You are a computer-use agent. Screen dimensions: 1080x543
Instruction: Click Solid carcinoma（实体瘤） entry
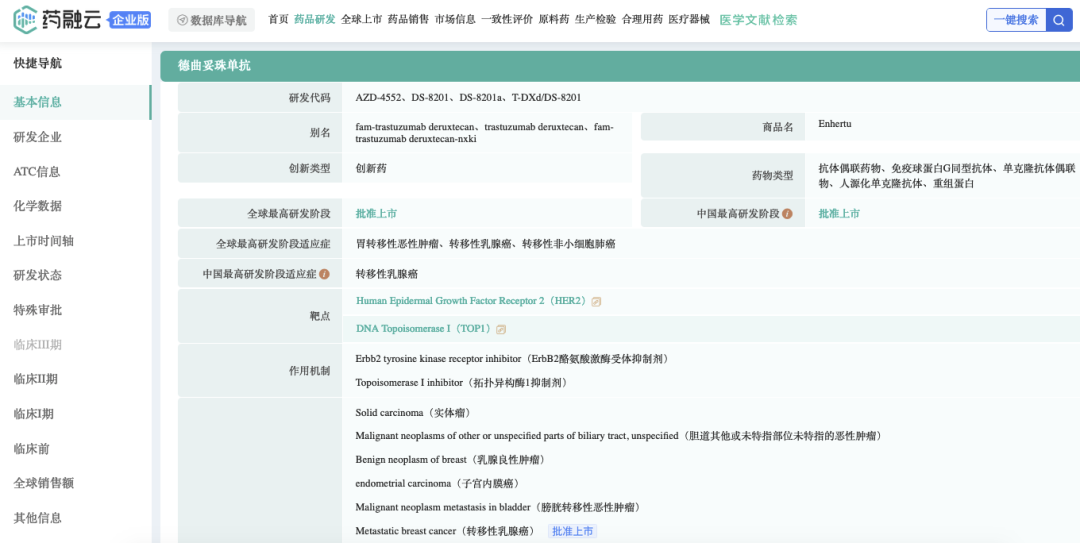(415, 413)
